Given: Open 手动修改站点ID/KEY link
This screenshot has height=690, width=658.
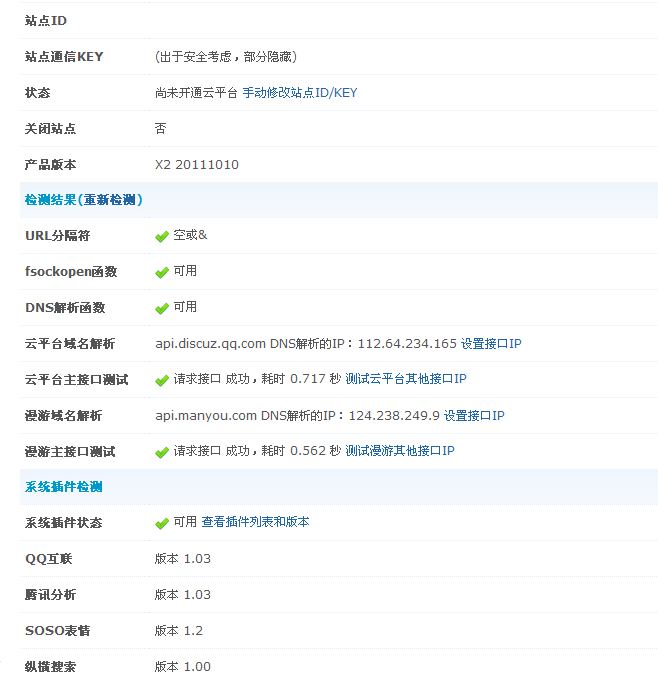Looking at the screenshot, I should click(x=300, y=93).
